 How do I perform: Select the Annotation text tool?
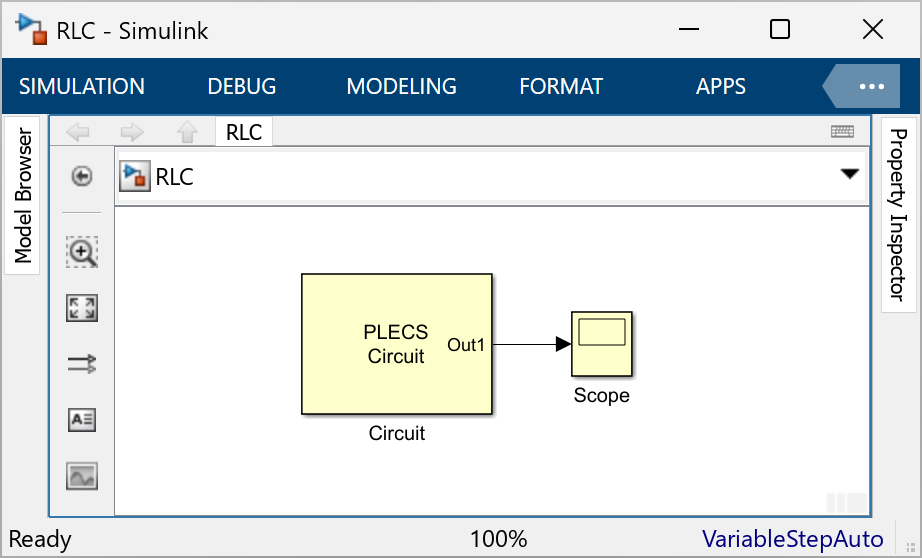click(82, 420)
